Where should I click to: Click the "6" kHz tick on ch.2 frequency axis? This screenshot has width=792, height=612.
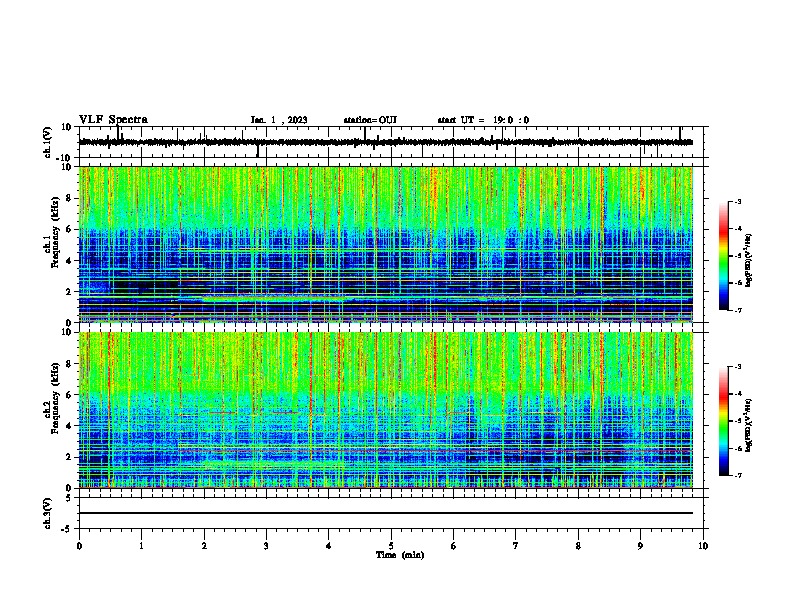coord(69,395)
